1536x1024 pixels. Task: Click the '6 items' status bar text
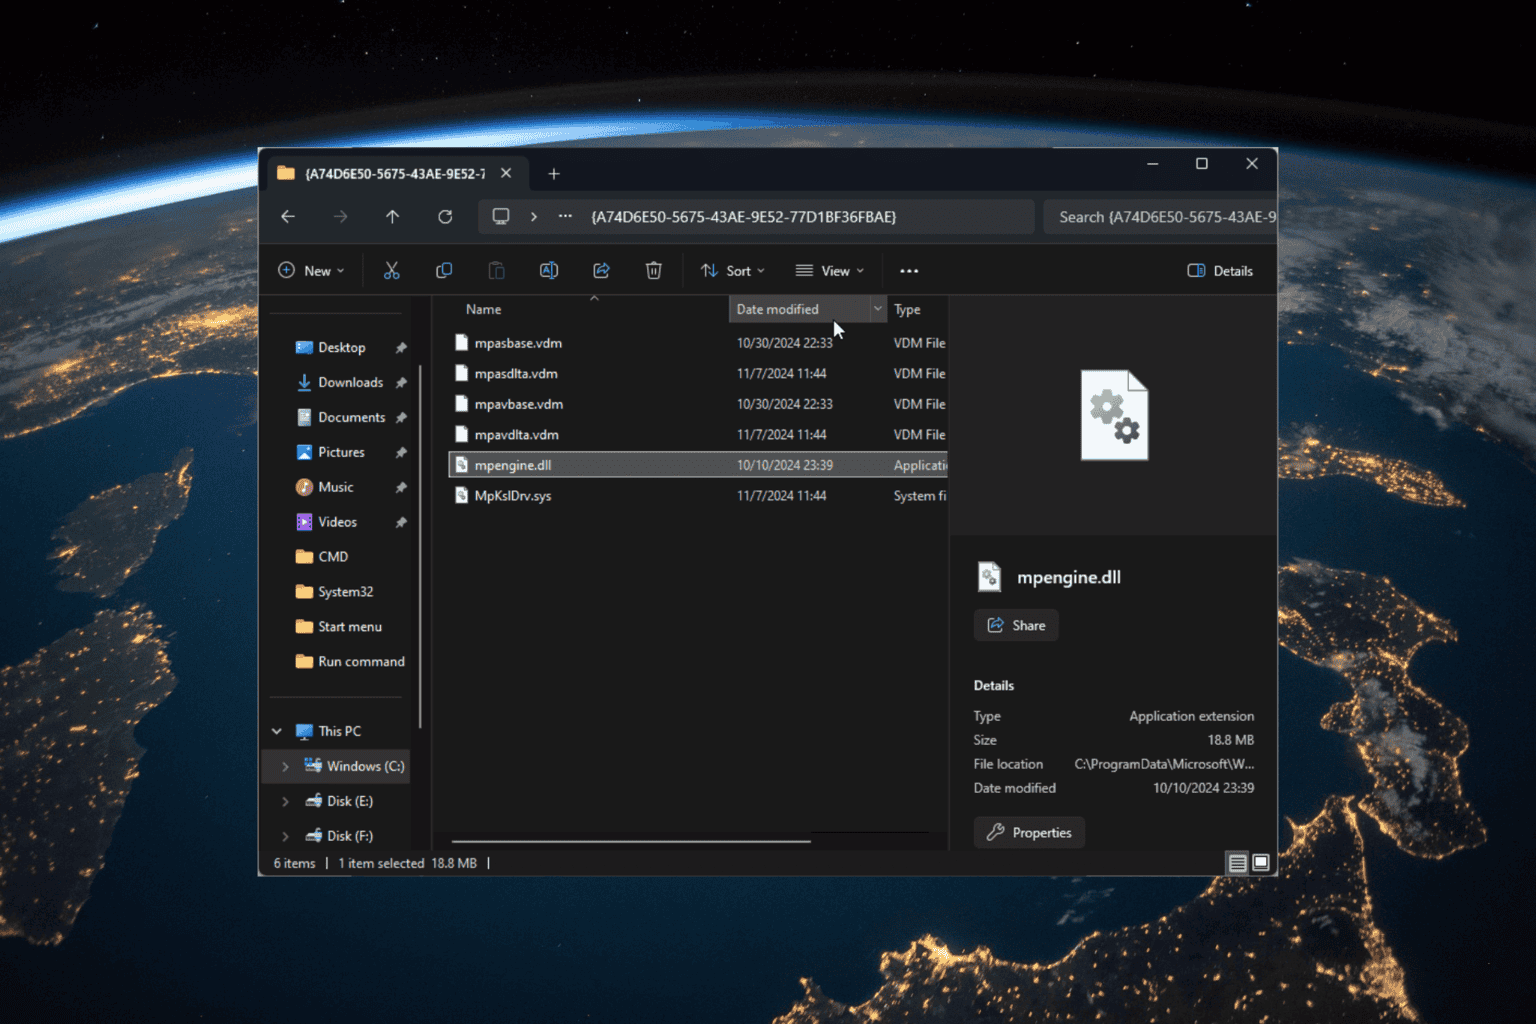tap(294, 863)
